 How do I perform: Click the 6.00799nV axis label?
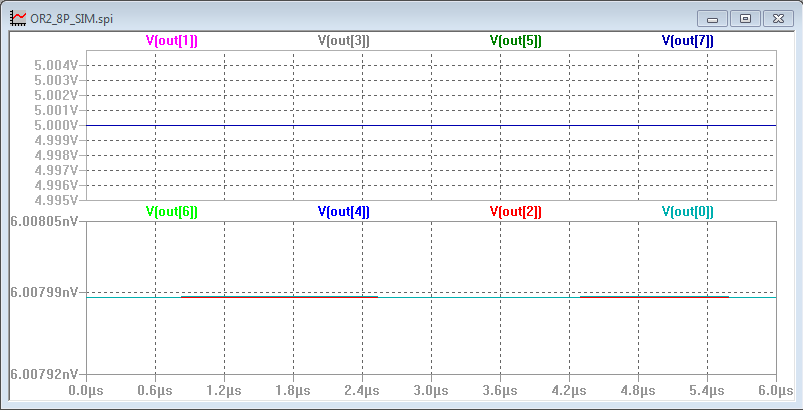(45, 293)
